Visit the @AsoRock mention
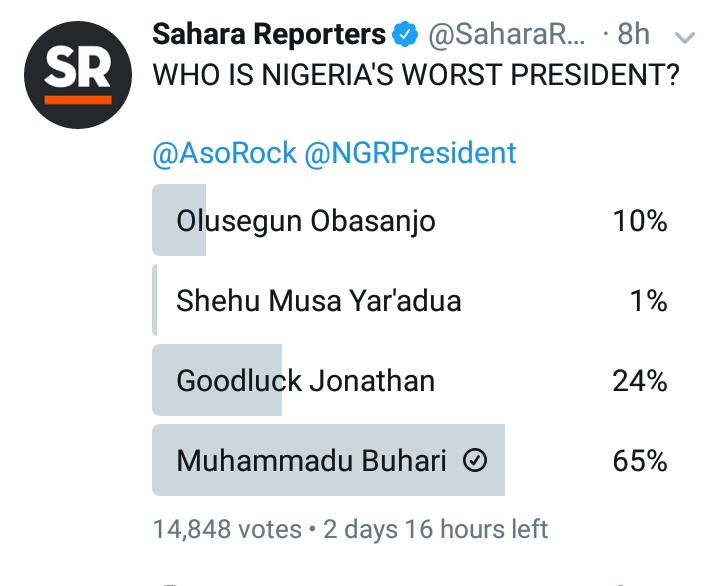The image size is (720, 586). (x=224, y=152)
